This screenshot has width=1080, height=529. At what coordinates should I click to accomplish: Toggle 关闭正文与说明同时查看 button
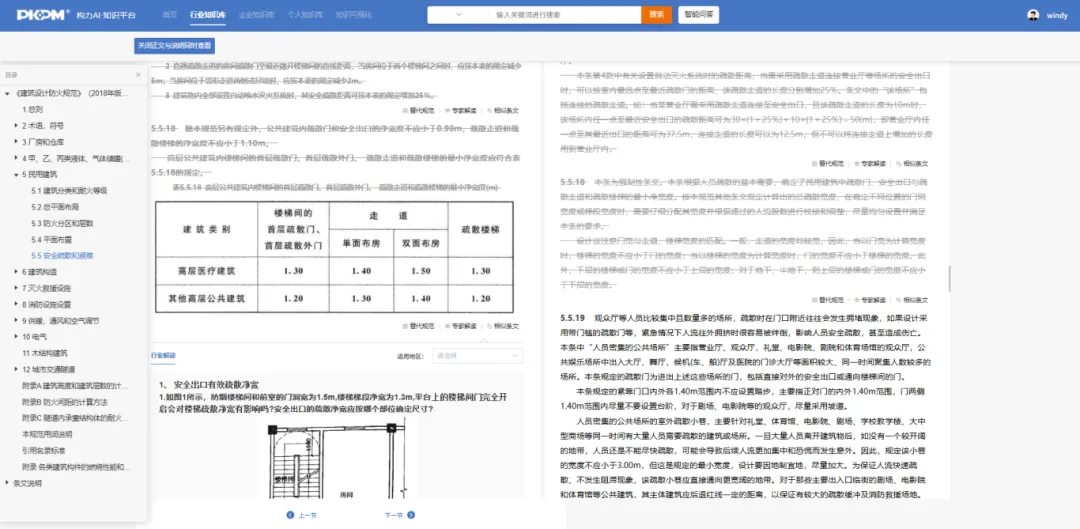(x=175, y=45)
